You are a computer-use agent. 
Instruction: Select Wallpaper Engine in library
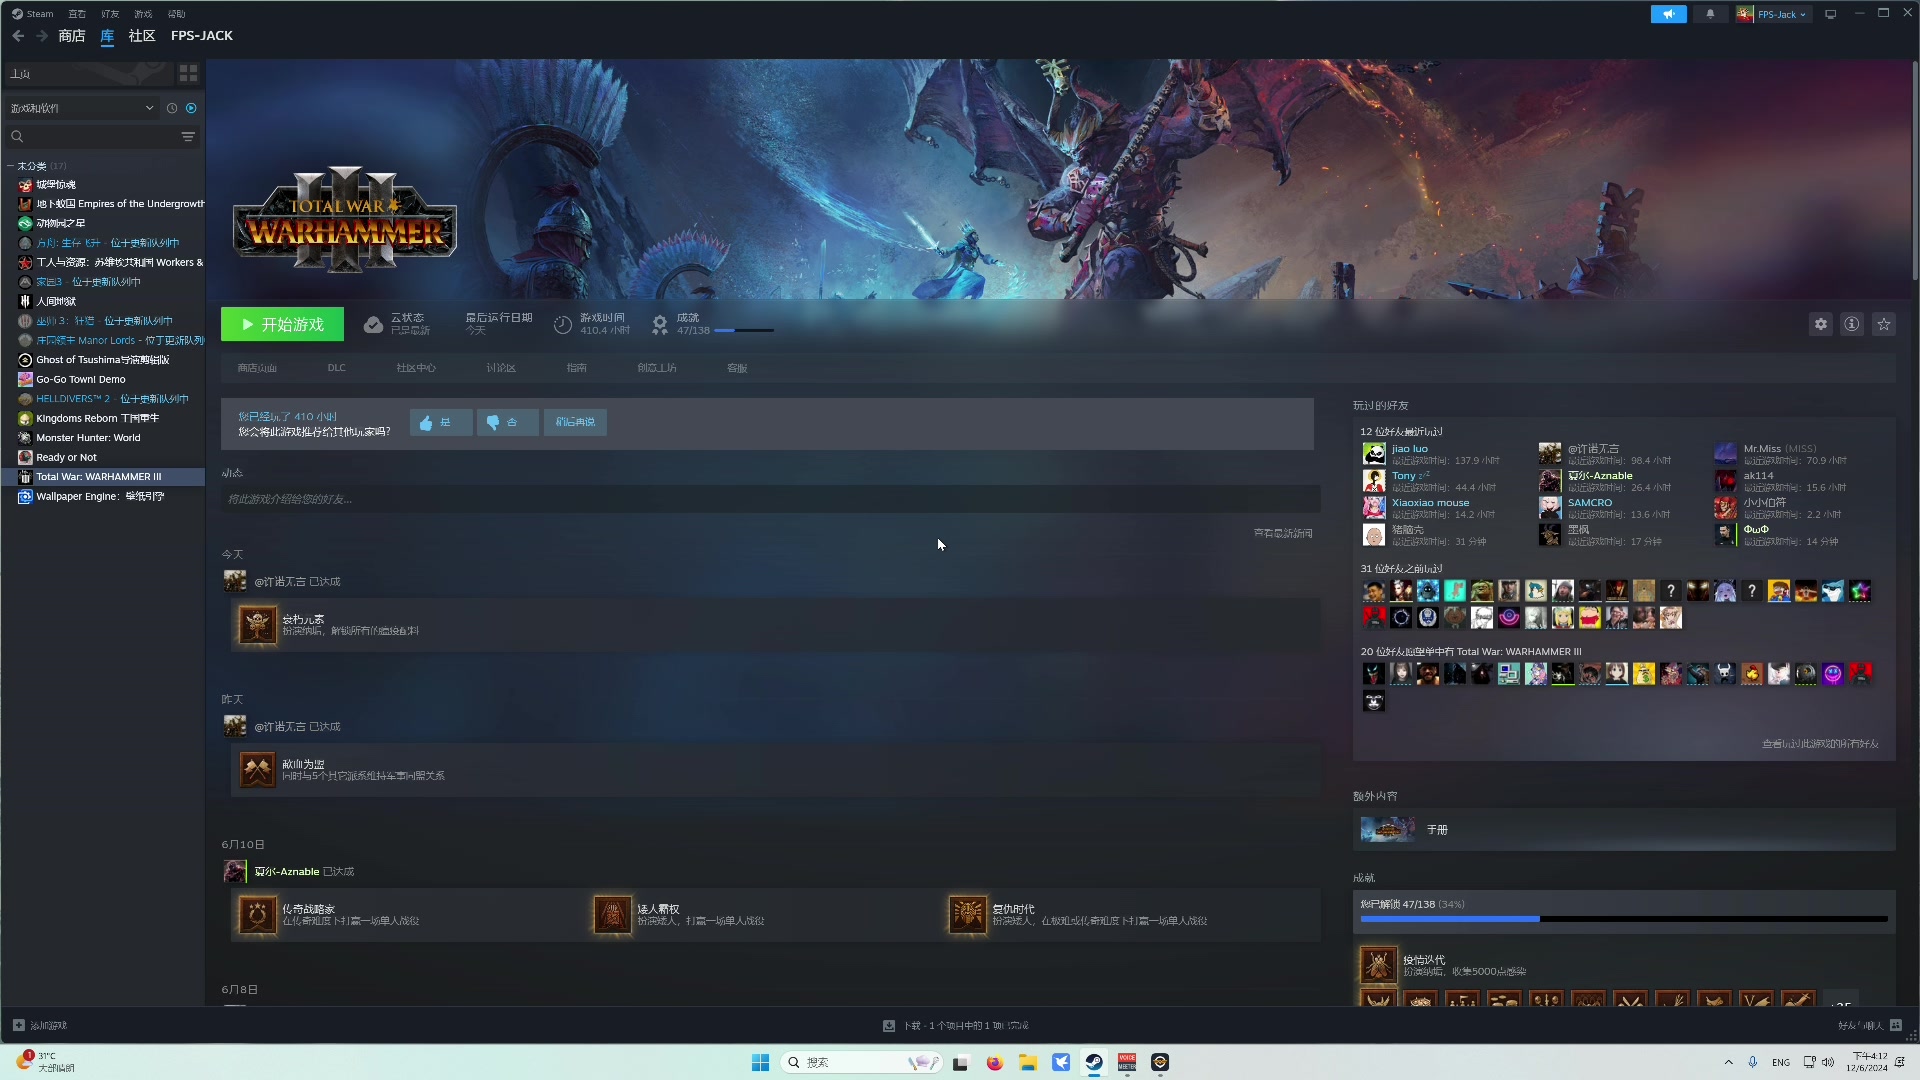[x=100, y=497]
